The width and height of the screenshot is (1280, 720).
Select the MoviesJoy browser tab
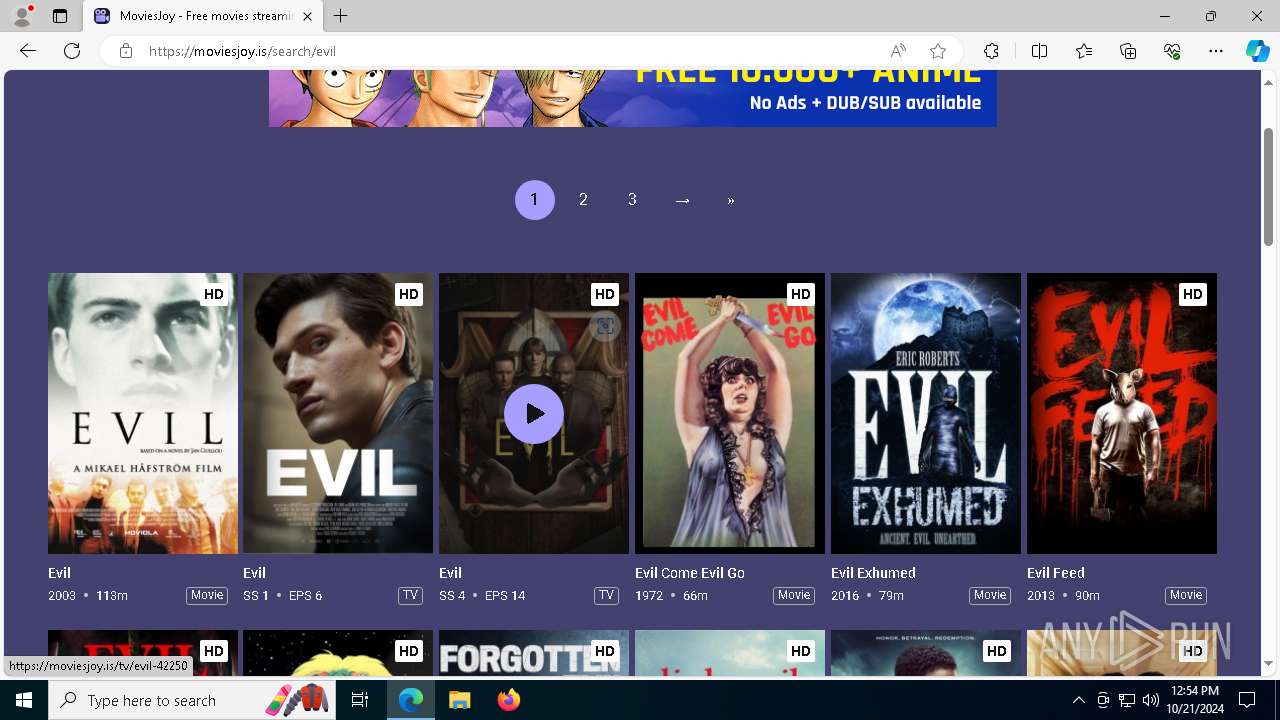coord(204,16)
